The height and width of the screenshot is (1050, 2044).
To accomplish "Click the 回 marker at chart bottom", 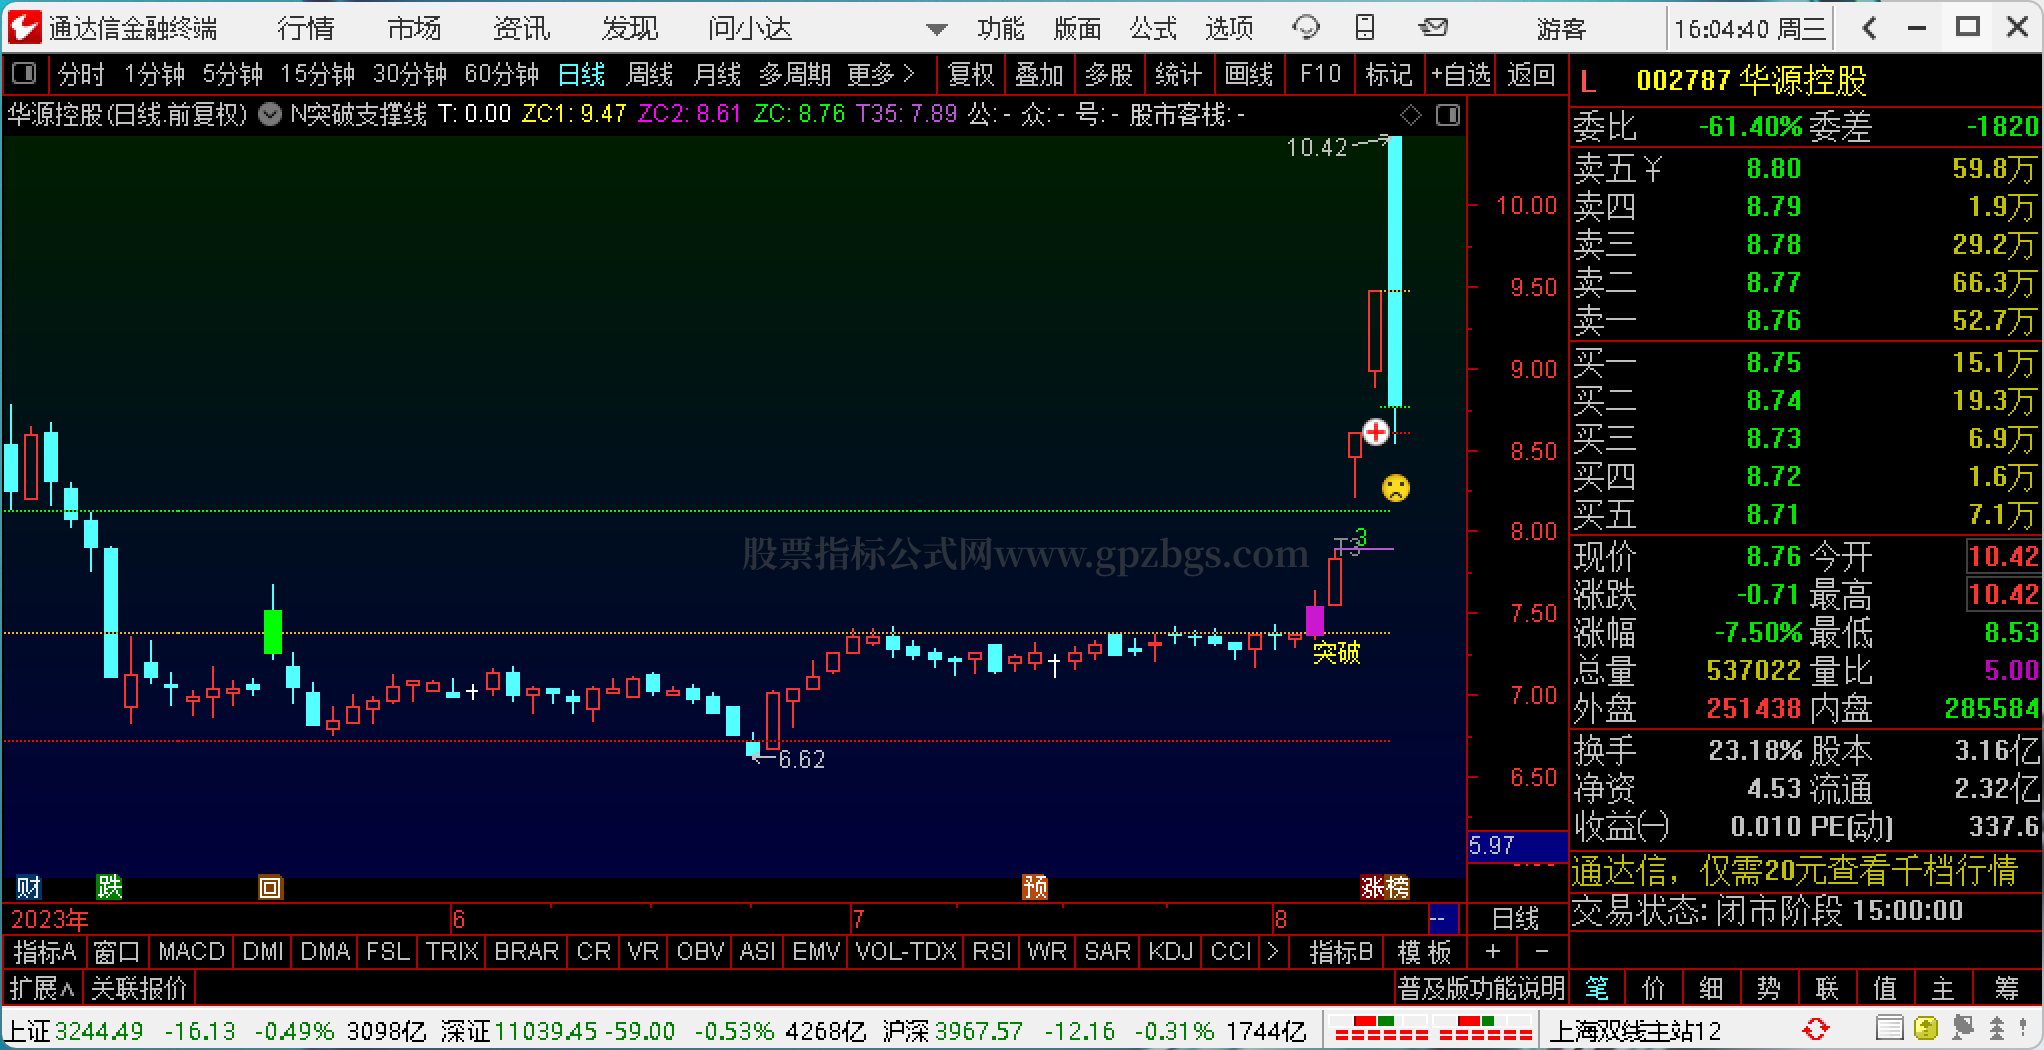I will tap(270, 887).
